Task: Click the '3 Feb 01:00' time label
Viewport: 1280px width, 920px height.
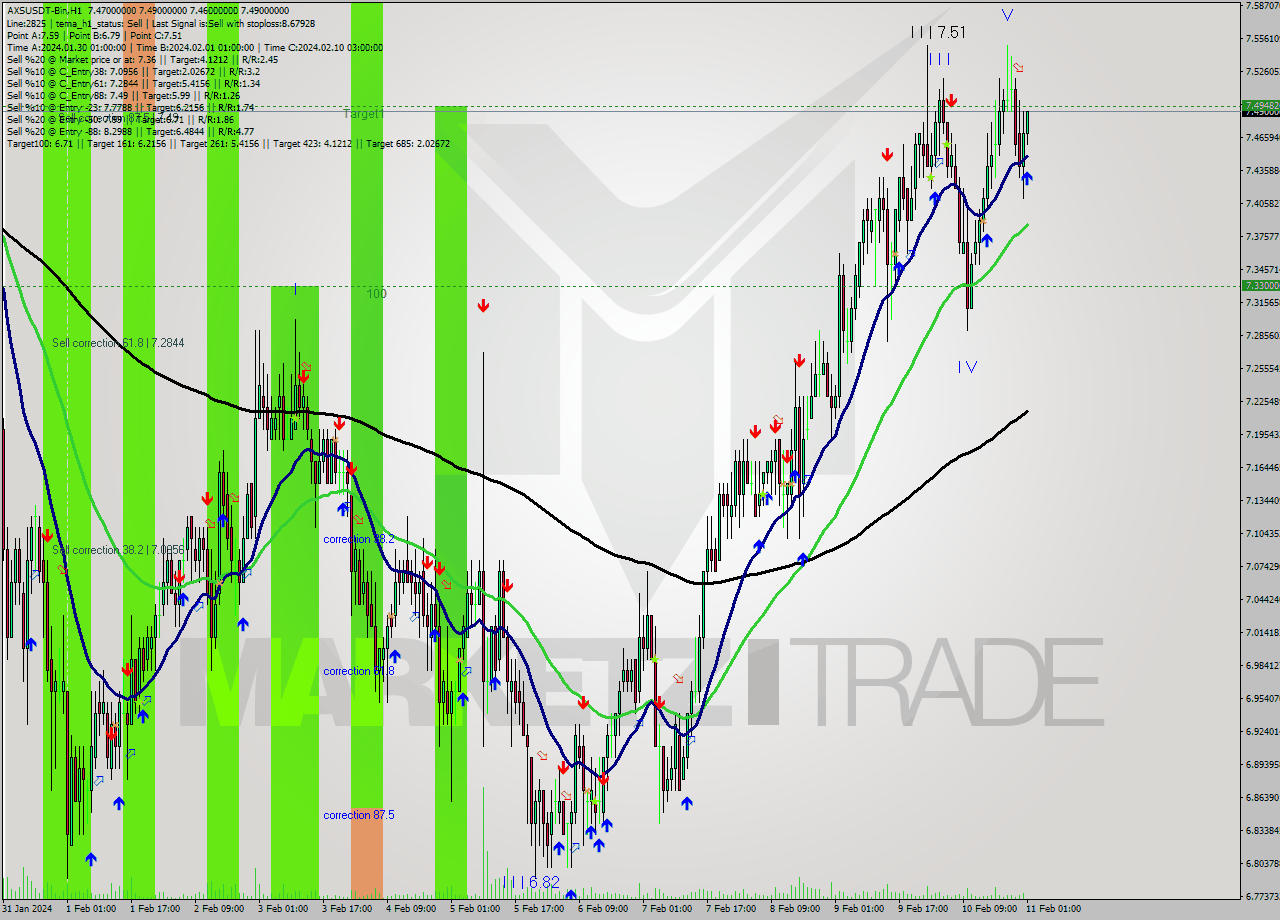Action: click(282, 909)
